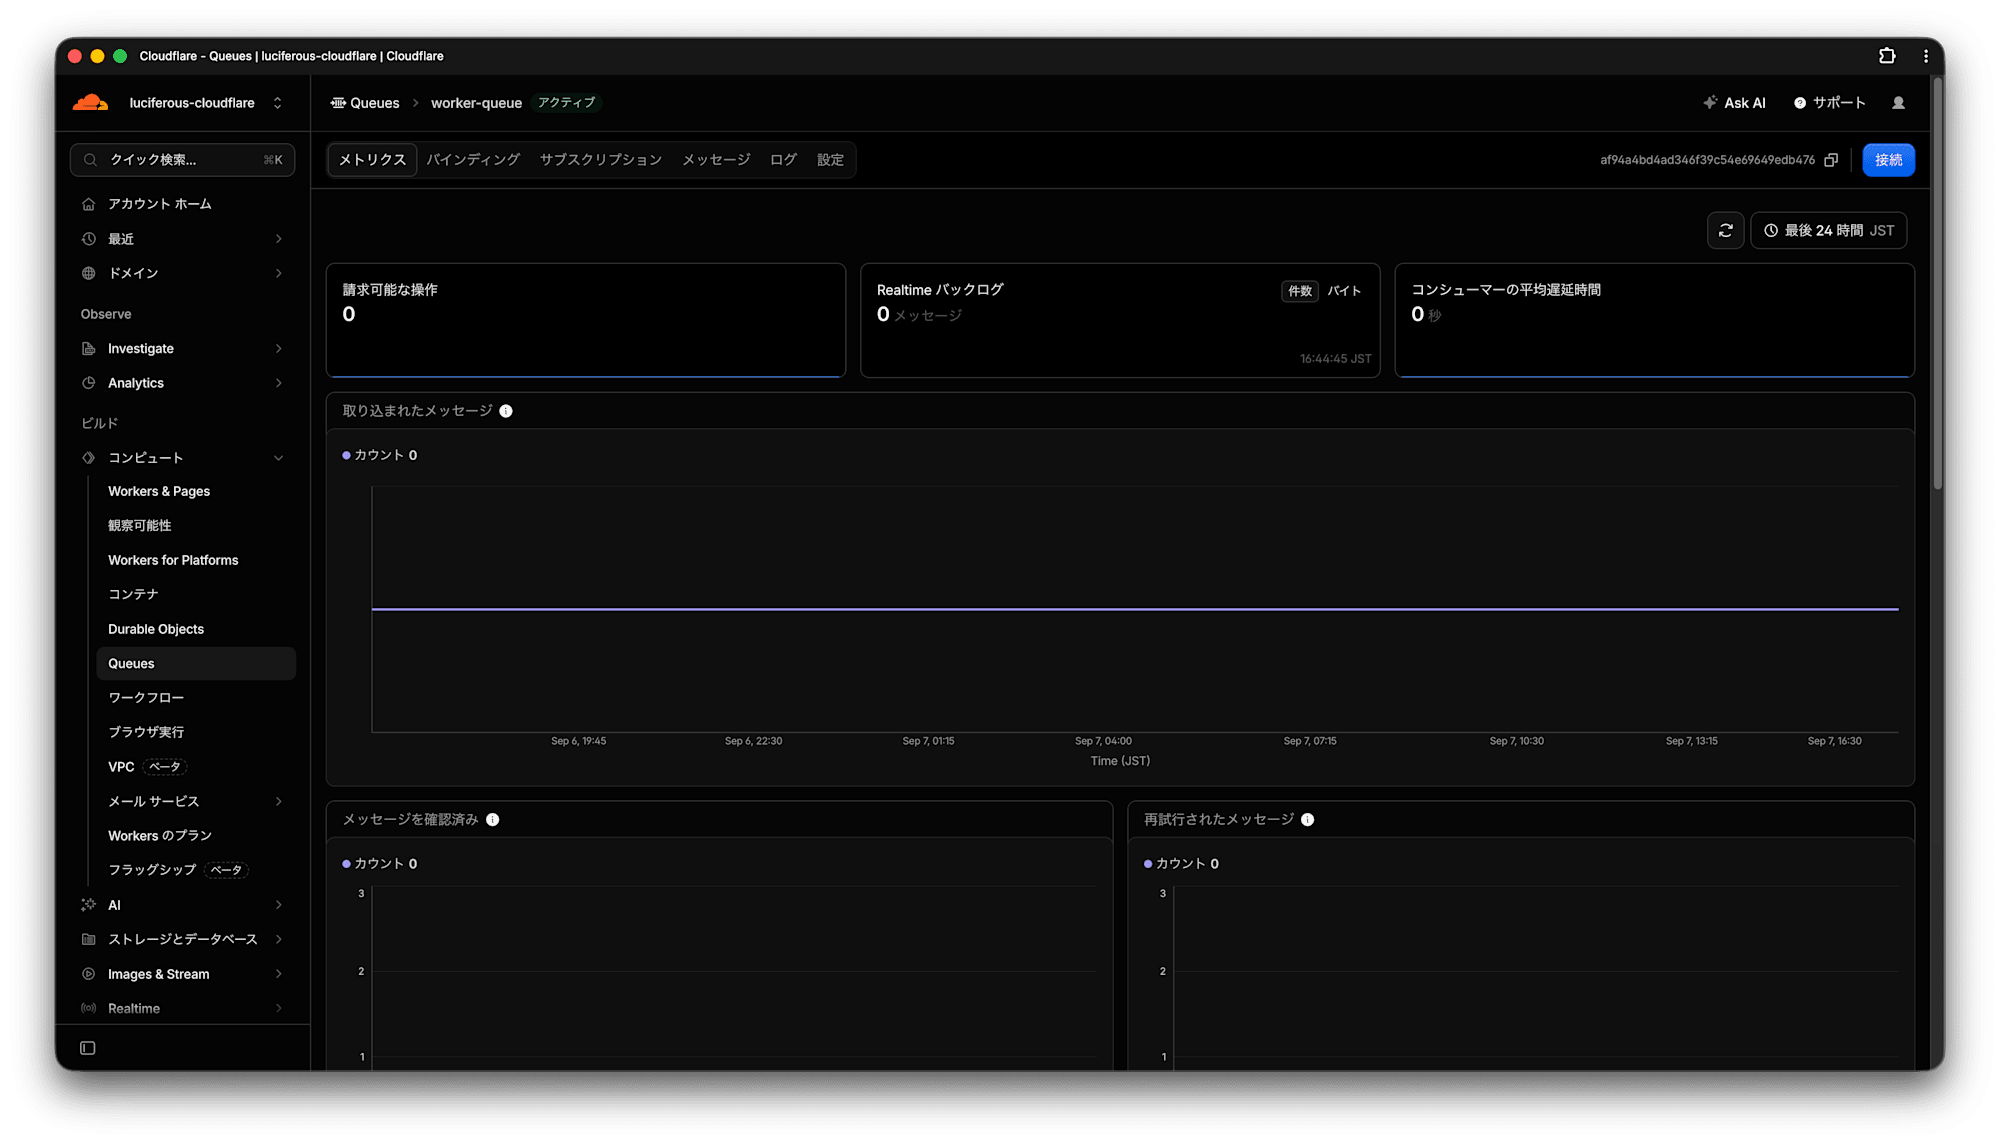
Task: Copy the queue ID with the copy icon
Action: click(x=1831, y=160)
